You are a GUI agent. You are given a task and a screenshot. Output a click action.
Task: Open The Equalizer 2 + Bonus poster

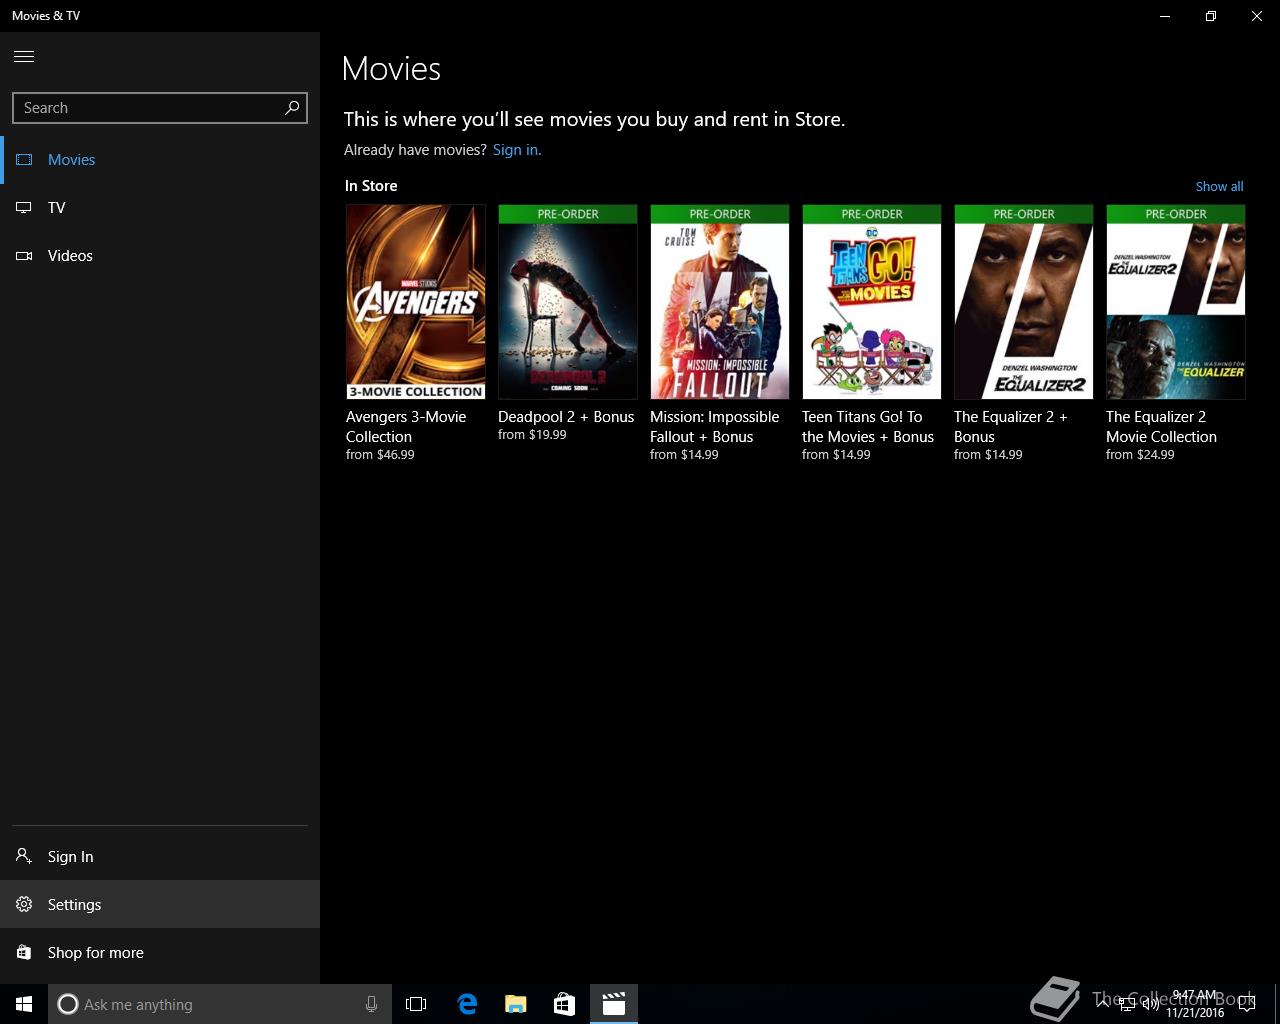coord(1023,302)
